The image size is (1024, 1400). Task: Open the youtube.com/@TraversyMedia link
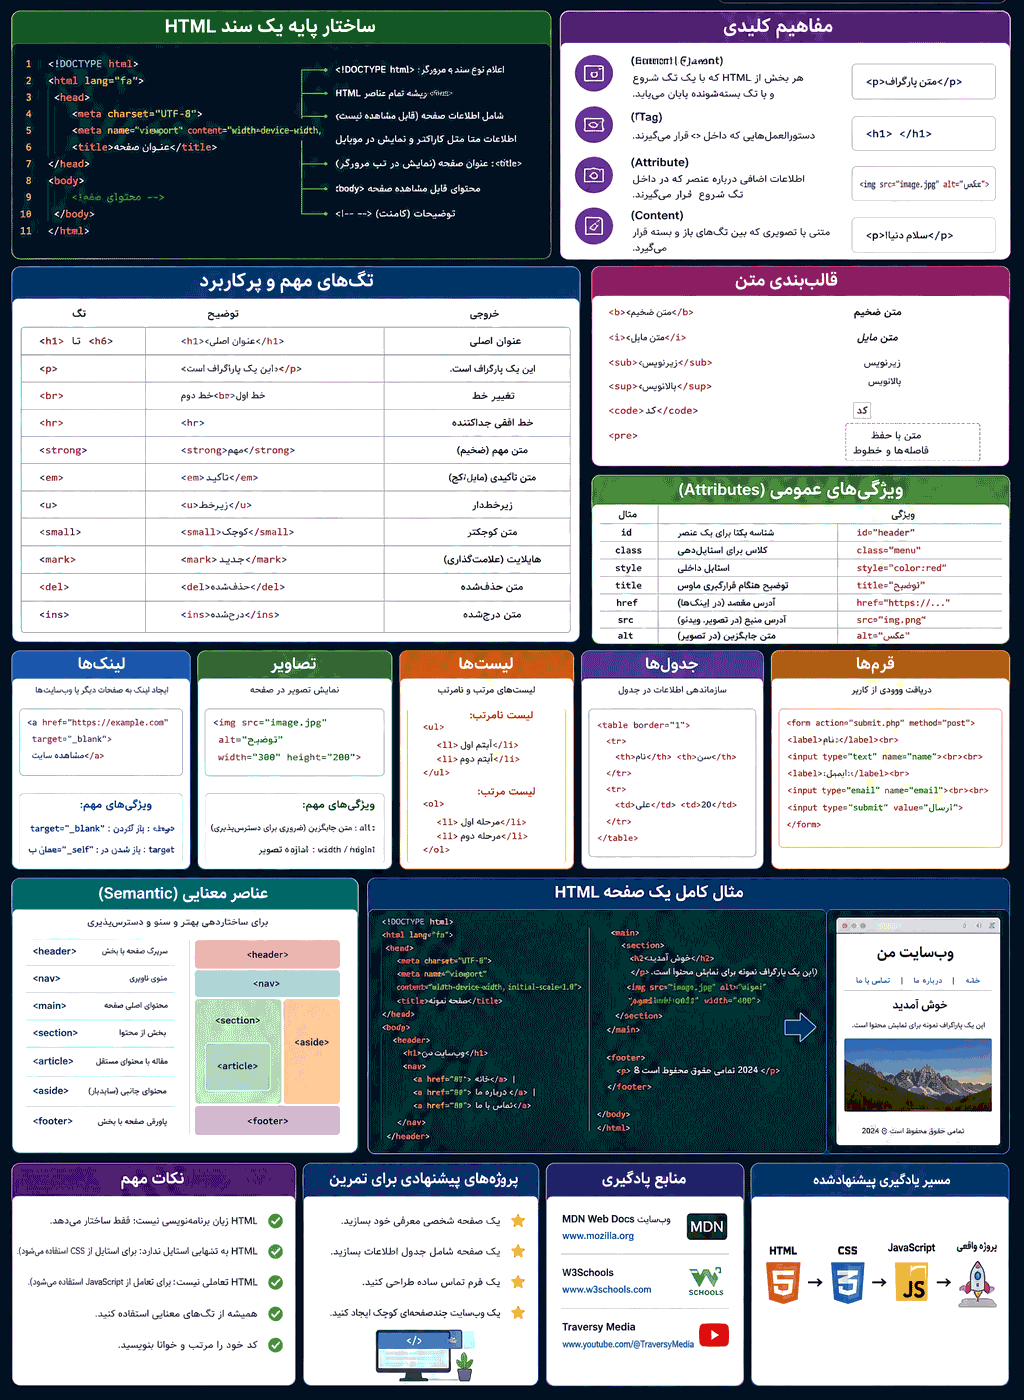(628, 1344)
